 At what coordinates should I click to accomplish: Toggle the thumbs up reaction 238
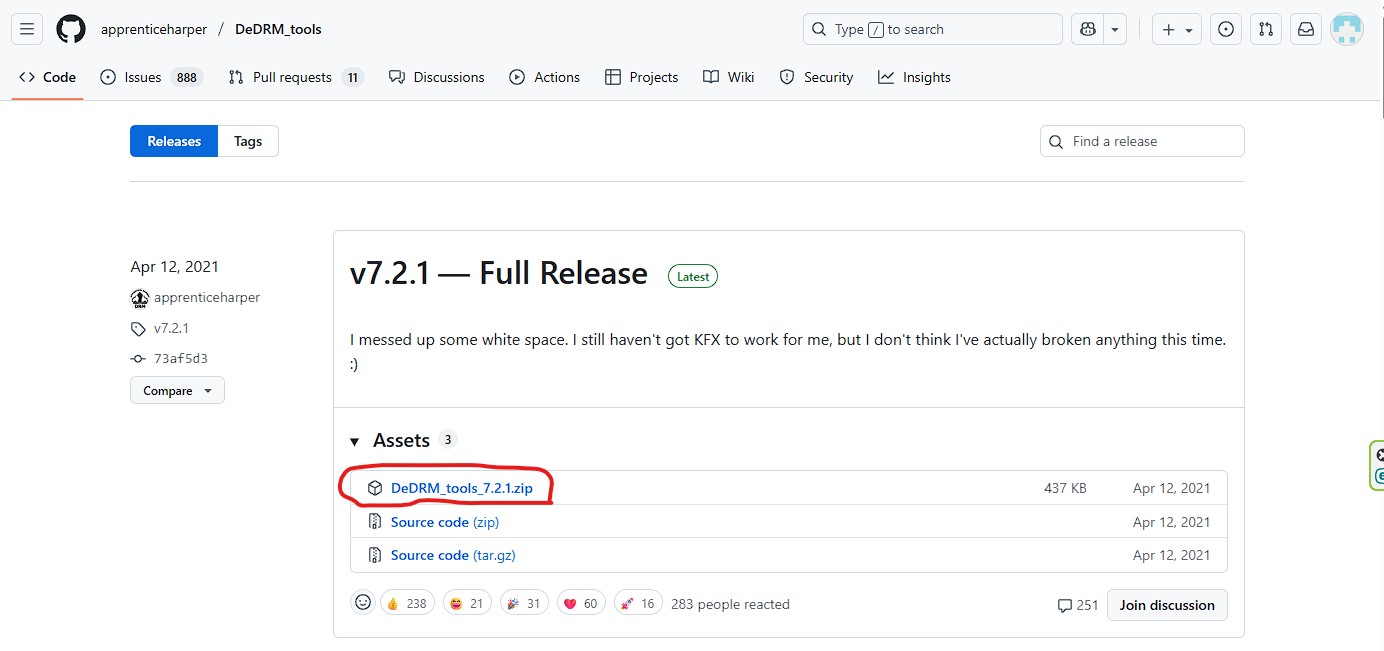tap(407, 603)
